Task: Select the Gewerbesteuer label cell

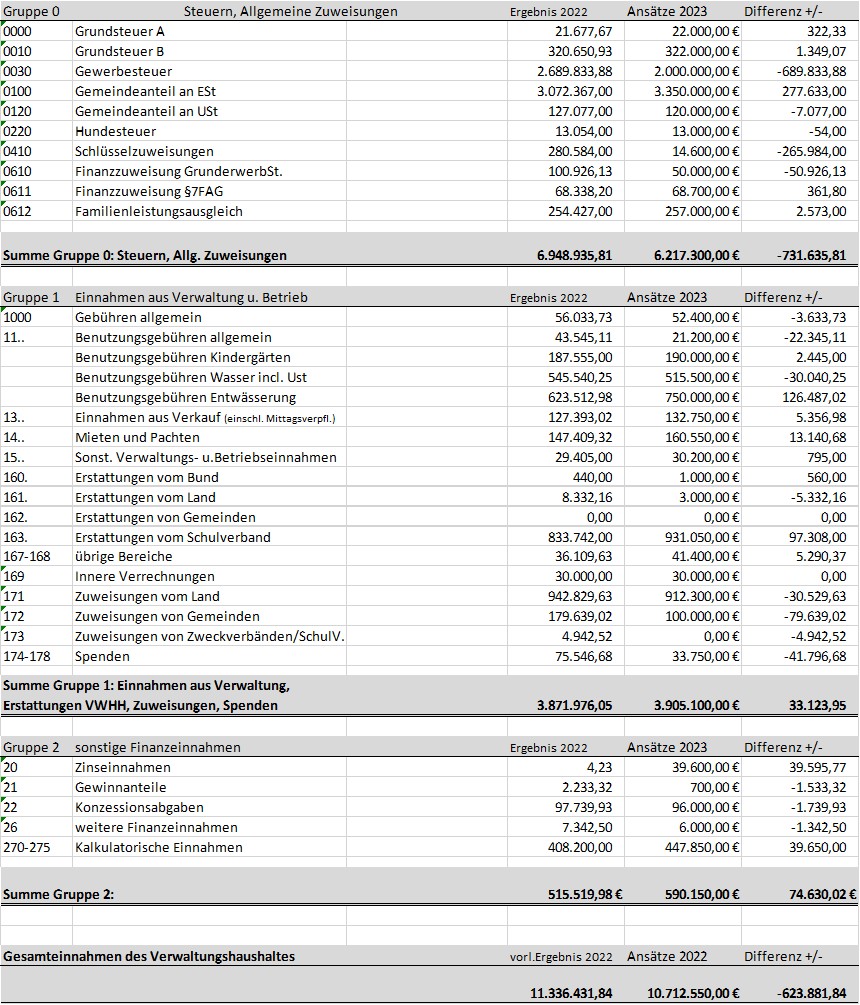Action: click(x=210, y=71)
